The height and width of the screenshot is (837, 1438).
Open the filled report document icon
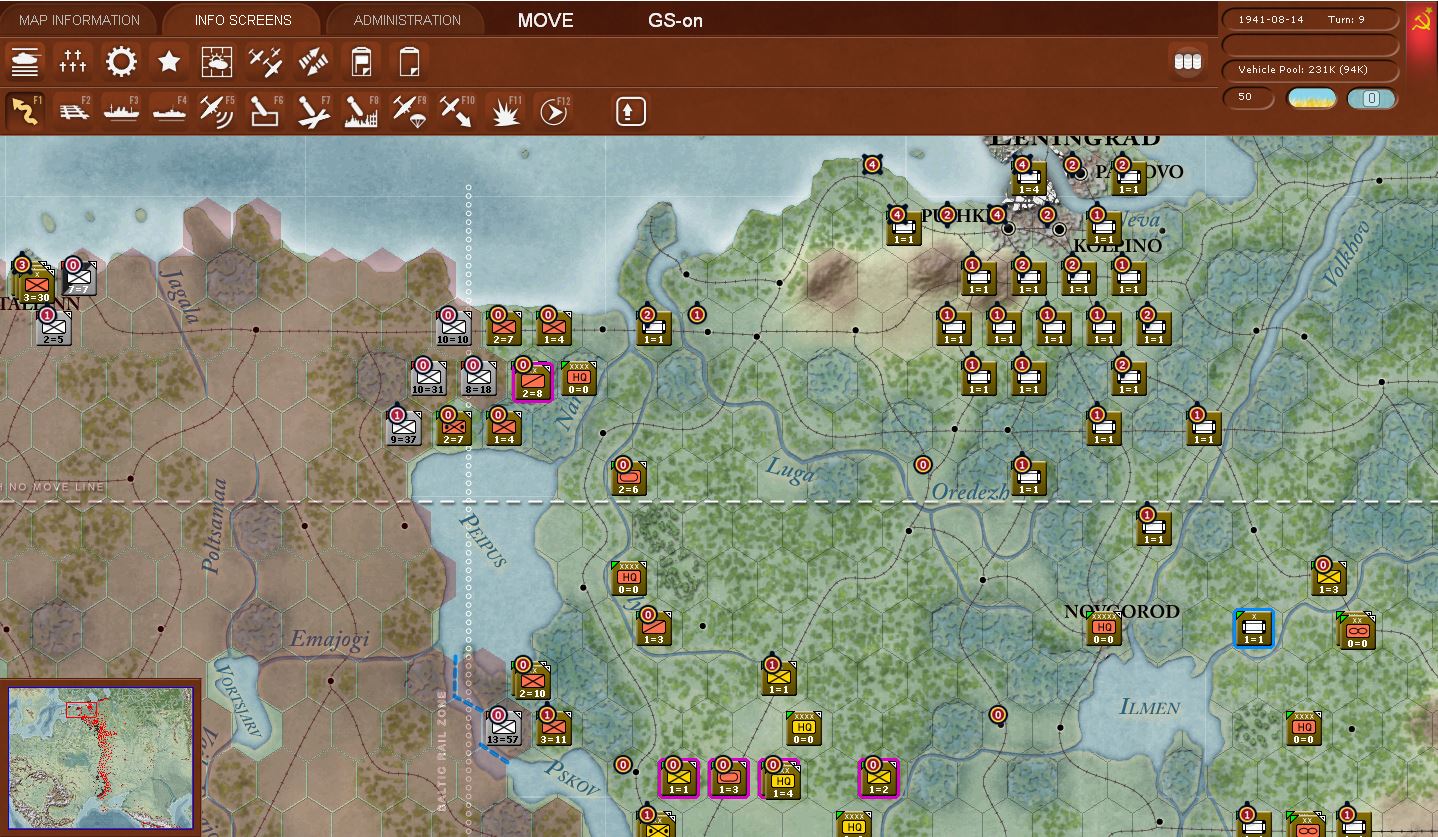[x=361, y=62]
